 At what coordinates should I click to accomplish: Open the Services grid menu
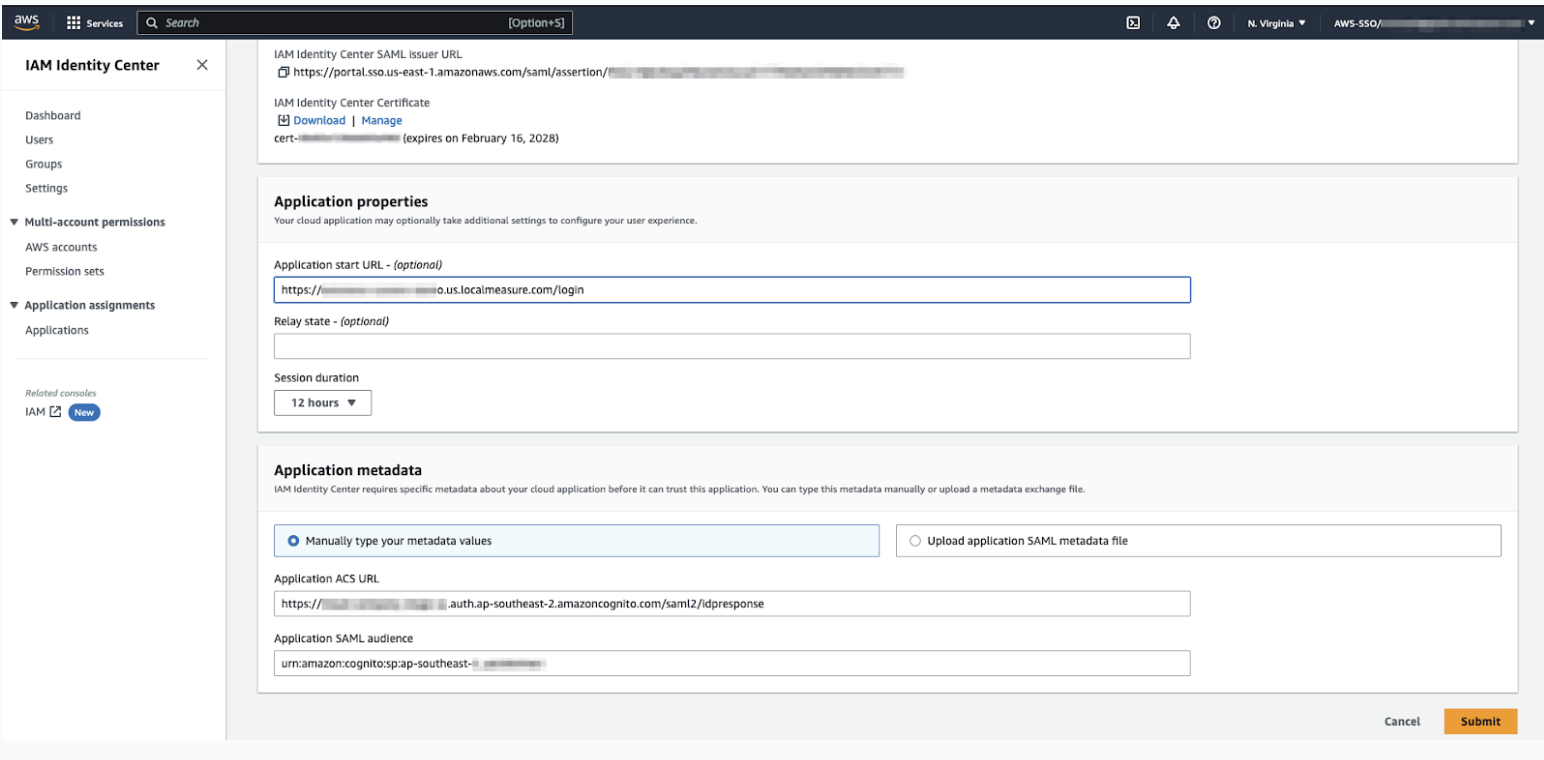(x=94, y=23)
